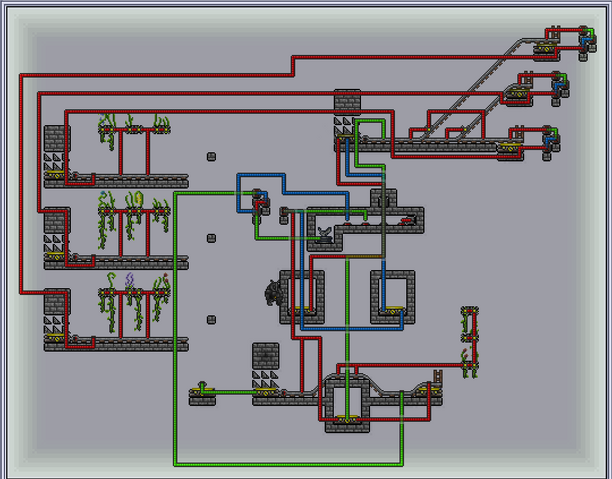Click the logic gate cluster at the middle-right station

pyautogui.click(x=560, y=88)
